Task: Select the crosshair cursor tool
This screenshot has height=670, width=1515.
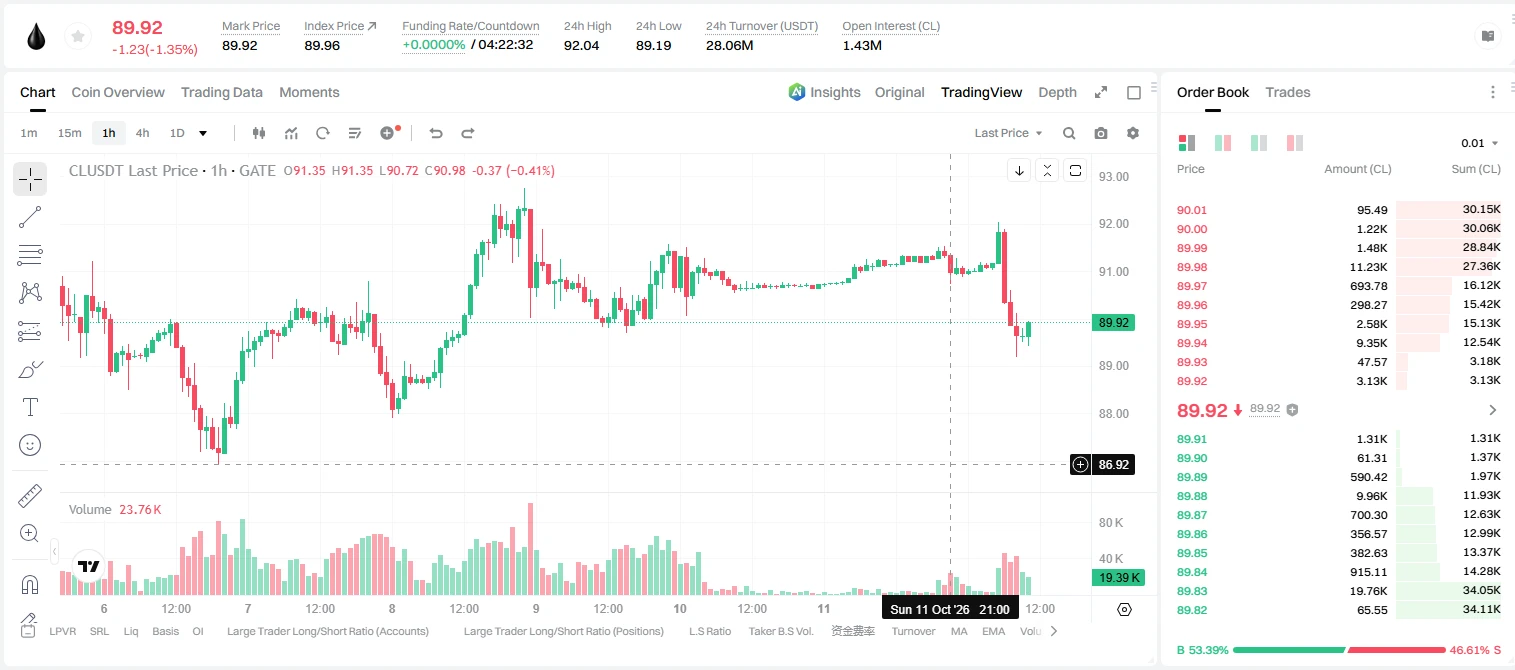Action: [x=30, y=179]
